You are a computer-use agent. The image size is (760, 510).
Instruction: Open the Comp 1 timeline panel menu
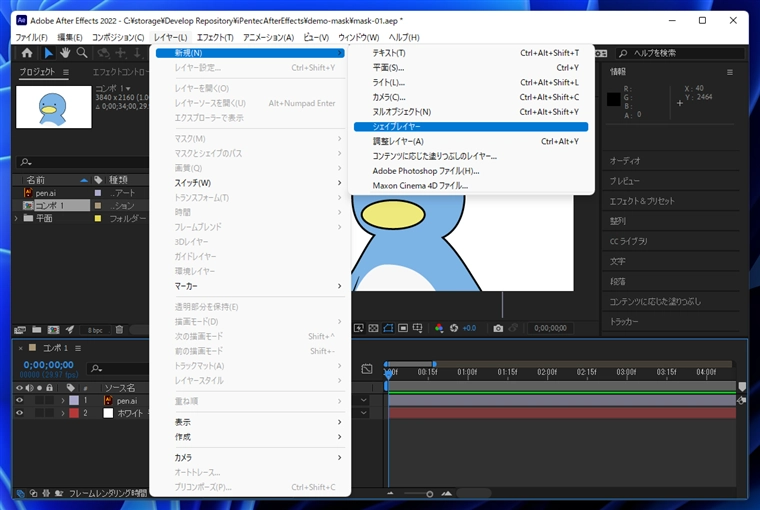[78, 348]
